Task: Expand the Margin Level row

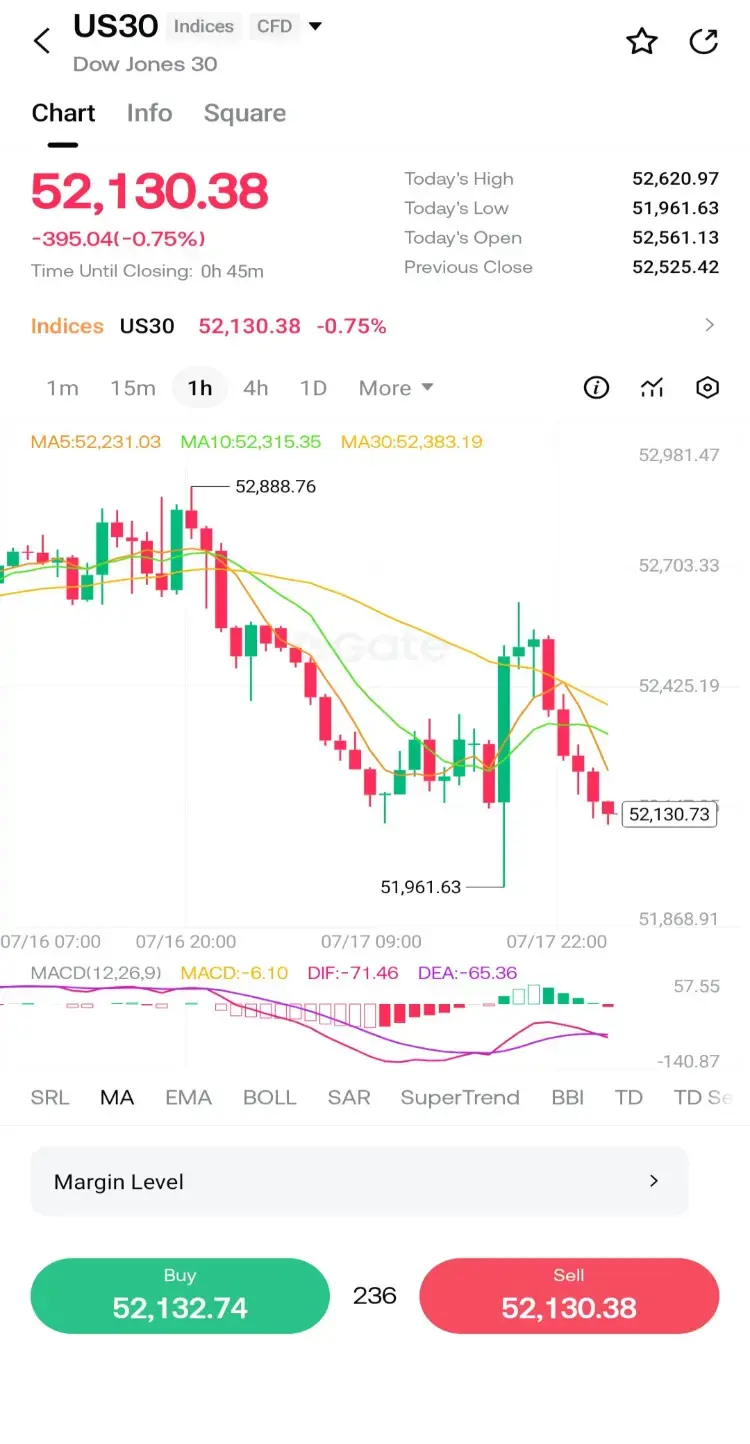Action: (359, 1181)
